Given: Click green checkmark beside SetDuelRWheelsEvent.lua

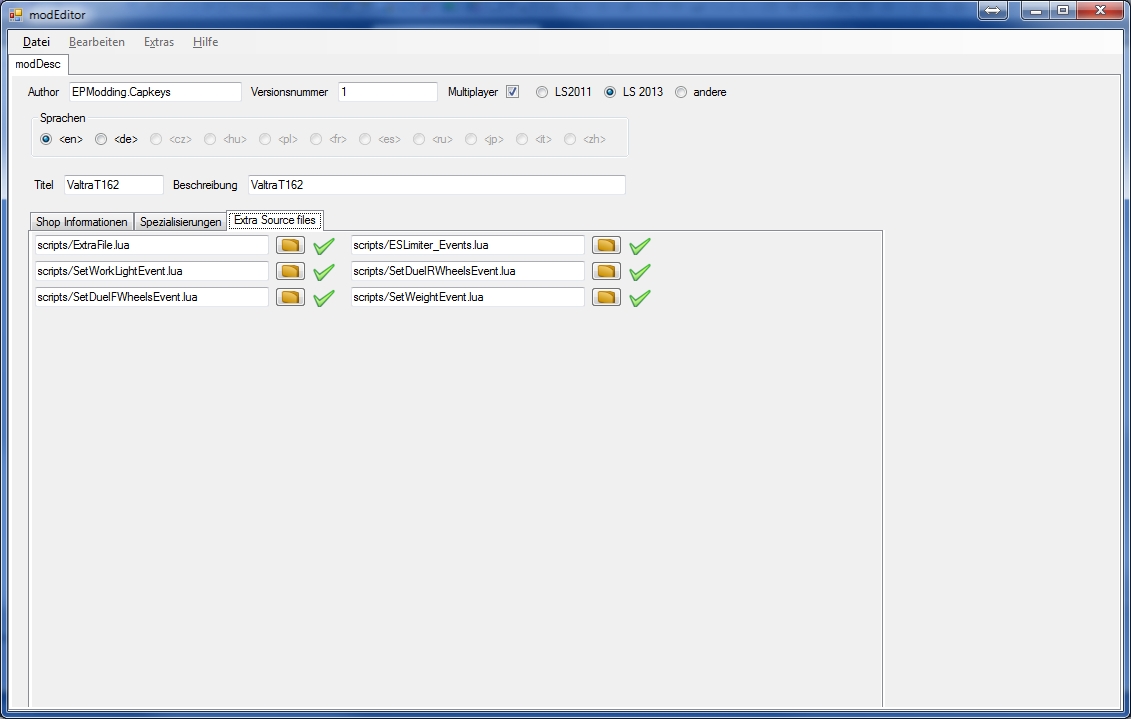Looking at the screenshot, I should point(640,272).
